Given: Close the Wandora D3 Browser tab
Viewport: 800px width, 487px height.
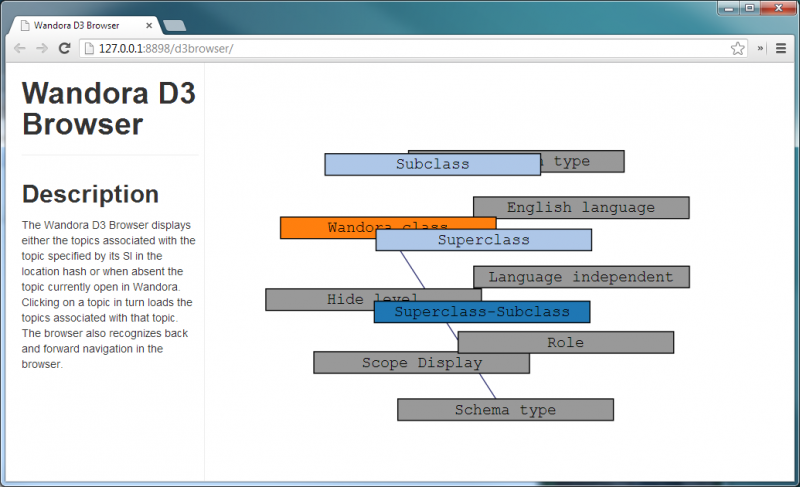Looking at the screenshot, I should (x=149, y=24).
